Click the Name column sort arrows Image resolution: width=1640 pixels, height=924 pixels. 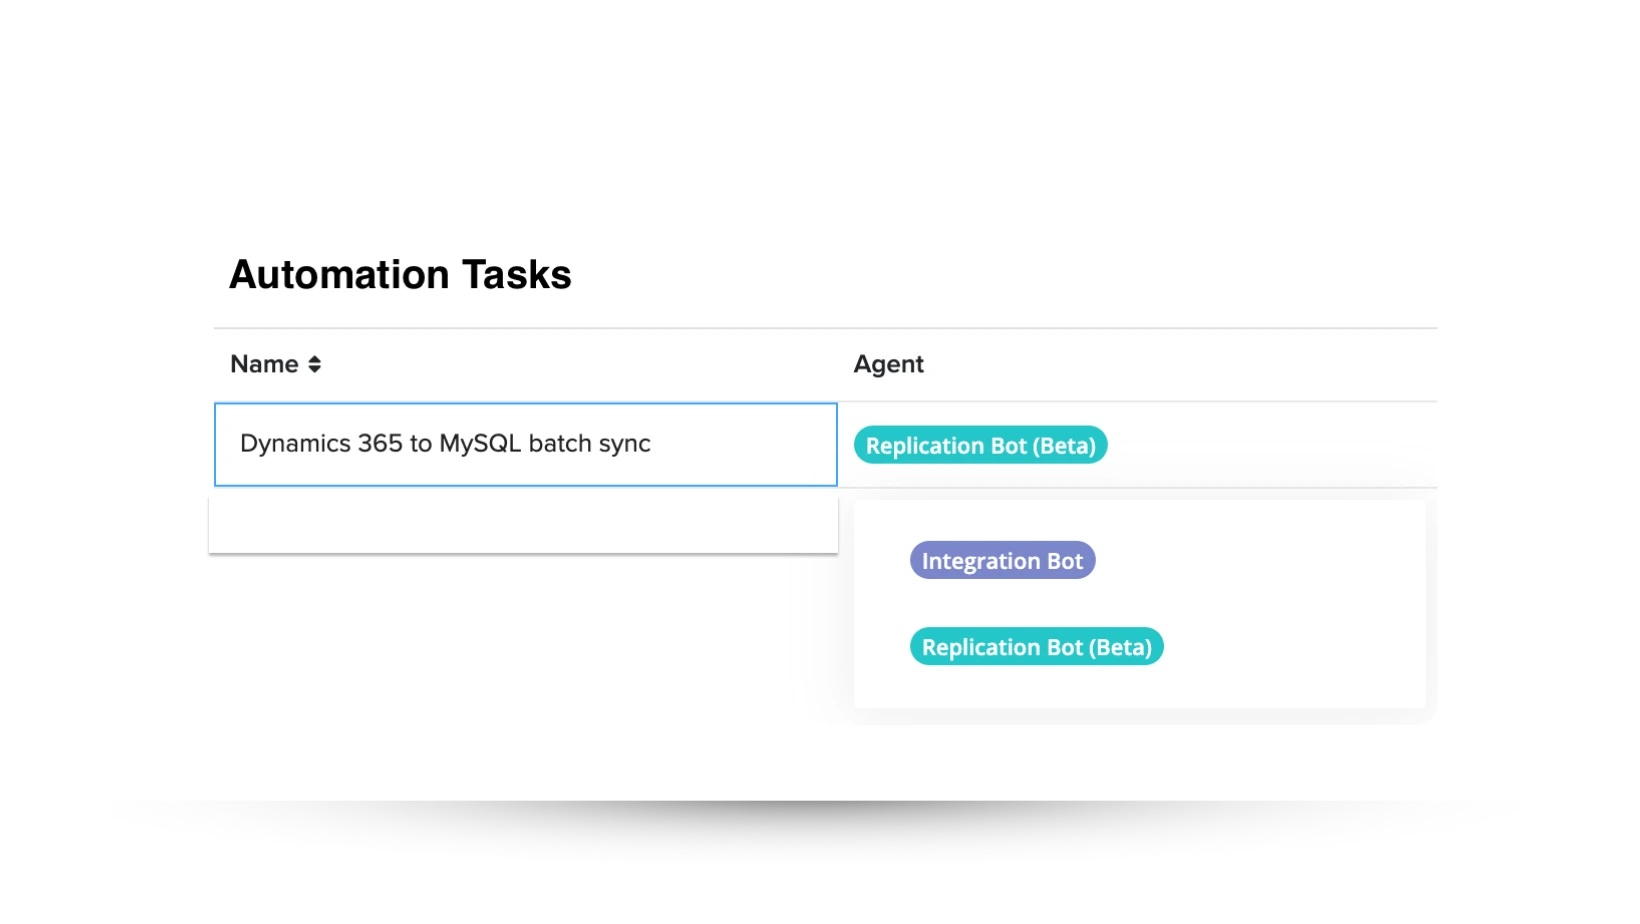[x=312, y=364]
